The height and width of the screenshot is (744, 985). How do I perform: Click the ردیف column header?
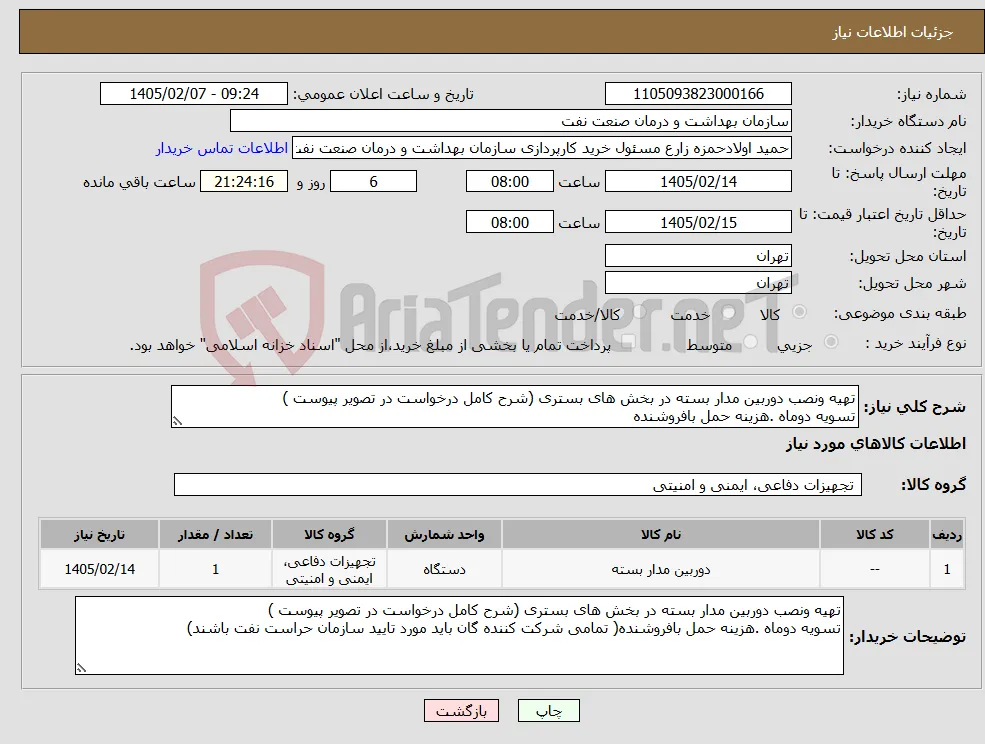pos(947,535)
